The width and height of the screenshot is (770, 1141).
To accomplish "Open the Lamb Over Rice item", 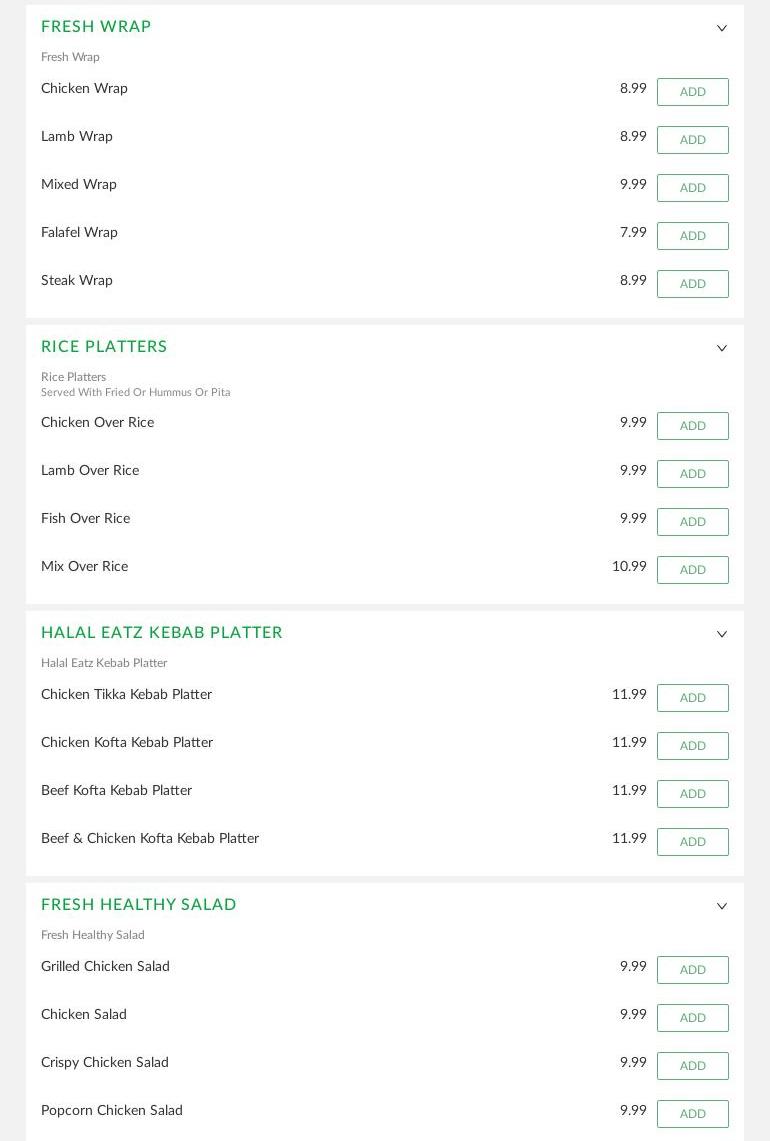I will click(90, 471).
